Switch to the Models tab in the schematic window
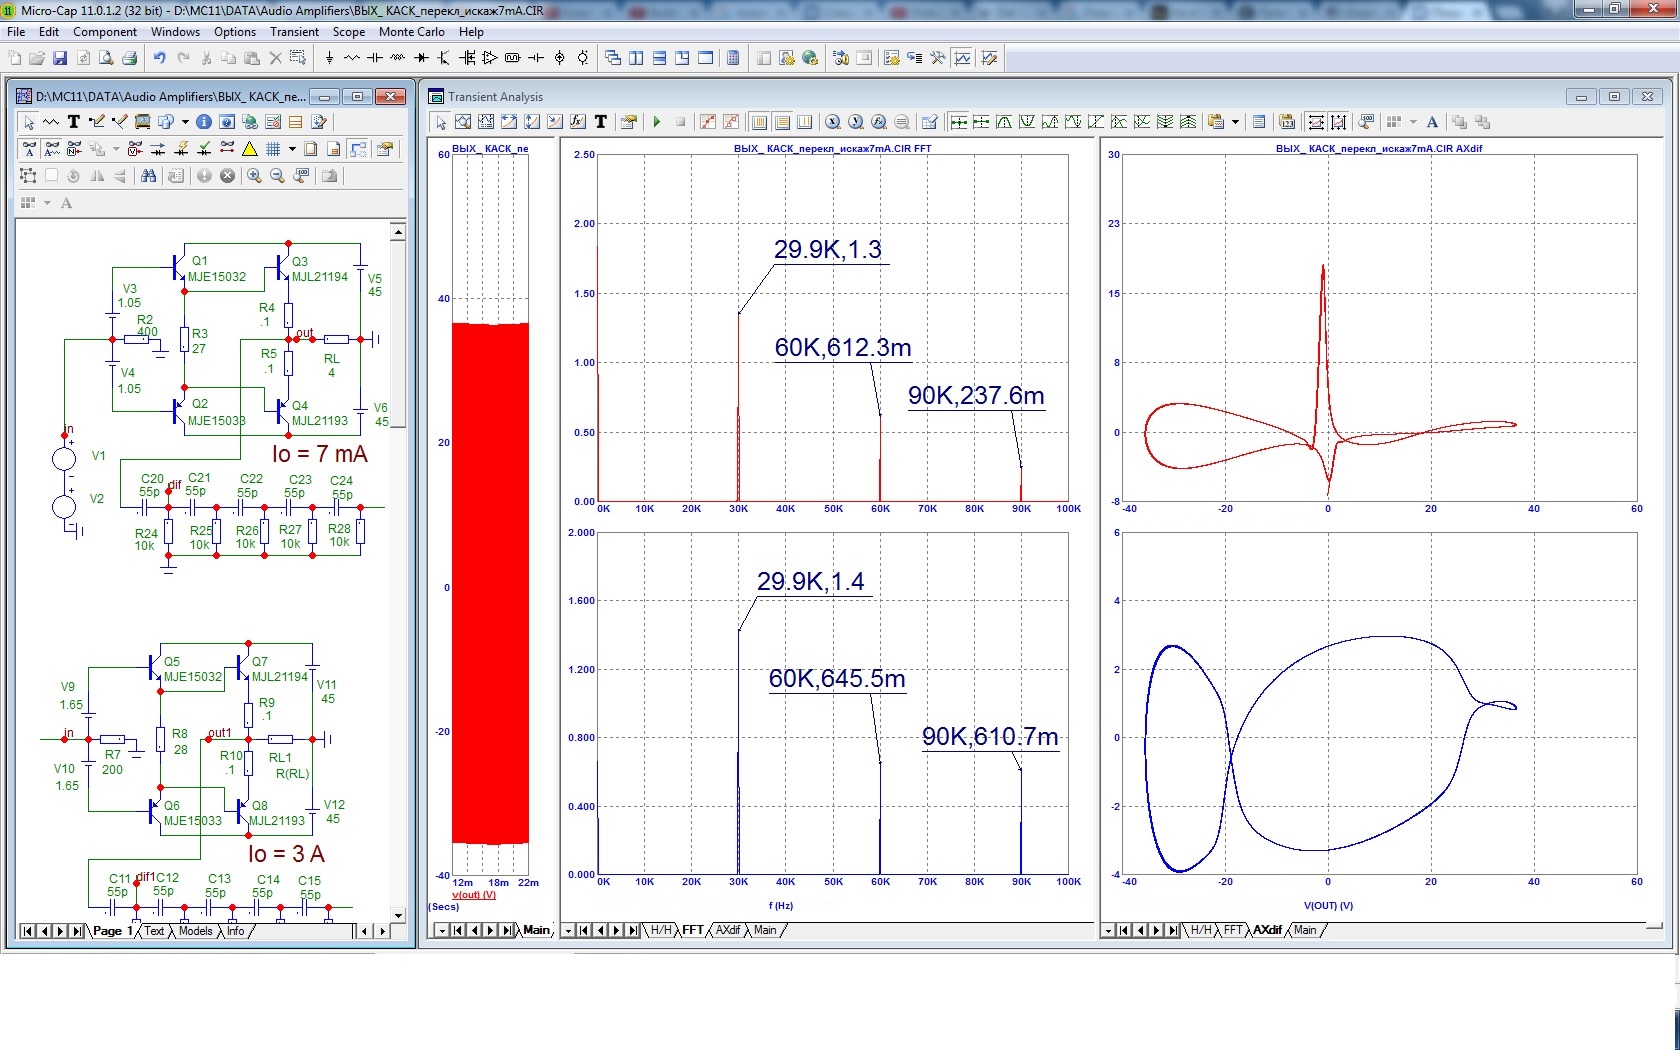The image size is (1680, 1050). [195, 931]
